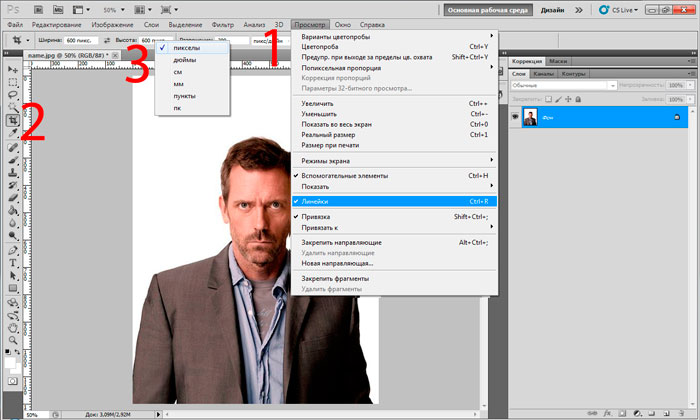Image resolution: width=700 pixels, height=420 pixels.
Task: Select the Crop tool in the toolbox
Action: tap(12, 120)
